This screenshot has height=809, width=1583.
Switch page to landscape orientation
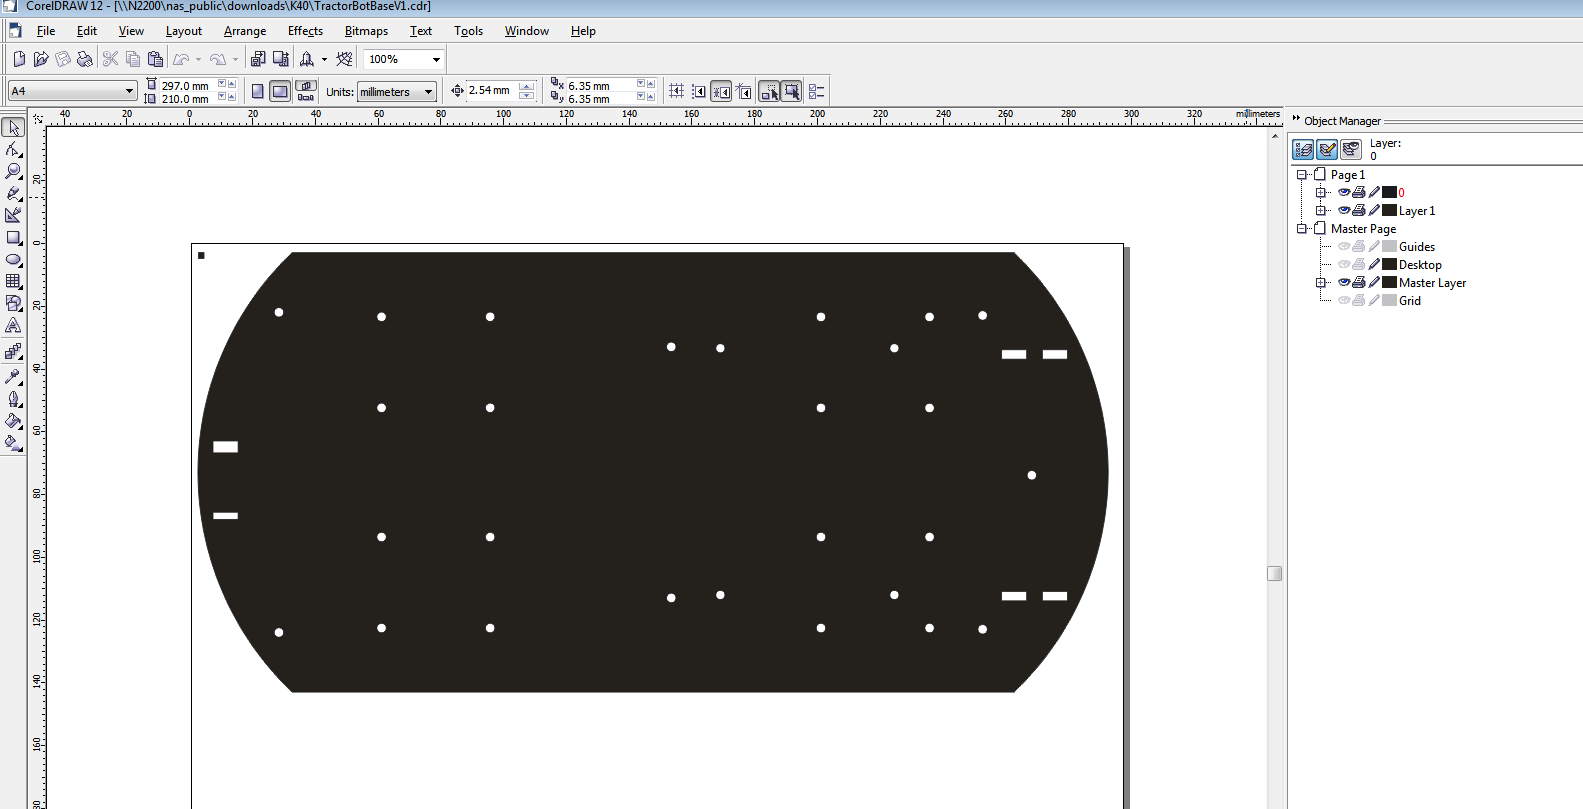pos(280,91)
